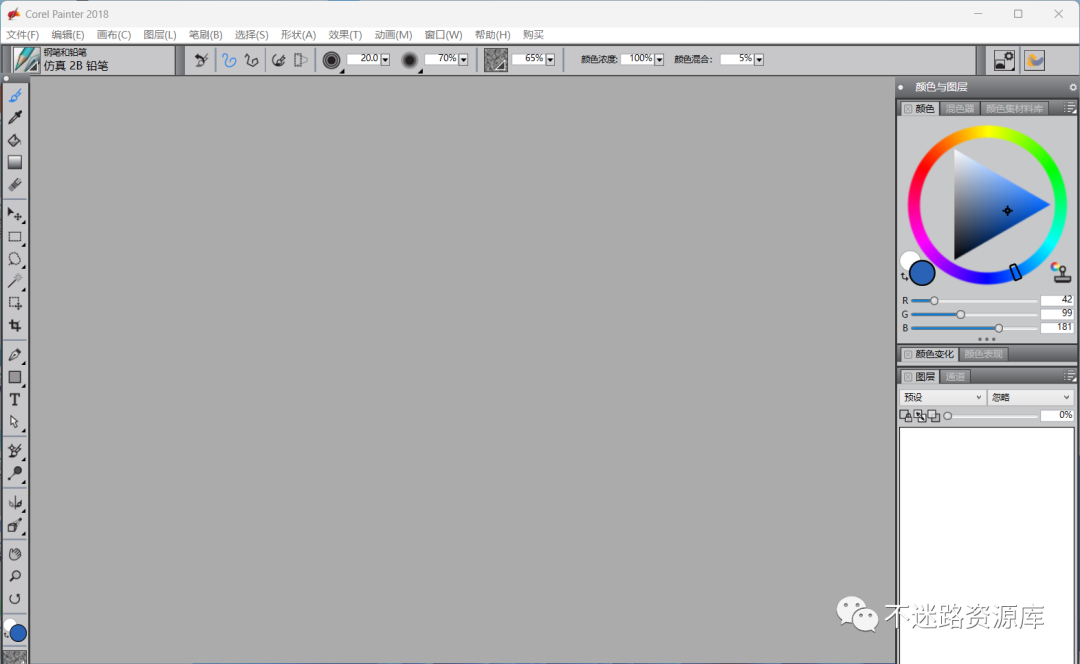Toggle pick up underlying color
The image size is (1080, 664).
(x=920, y=415)
